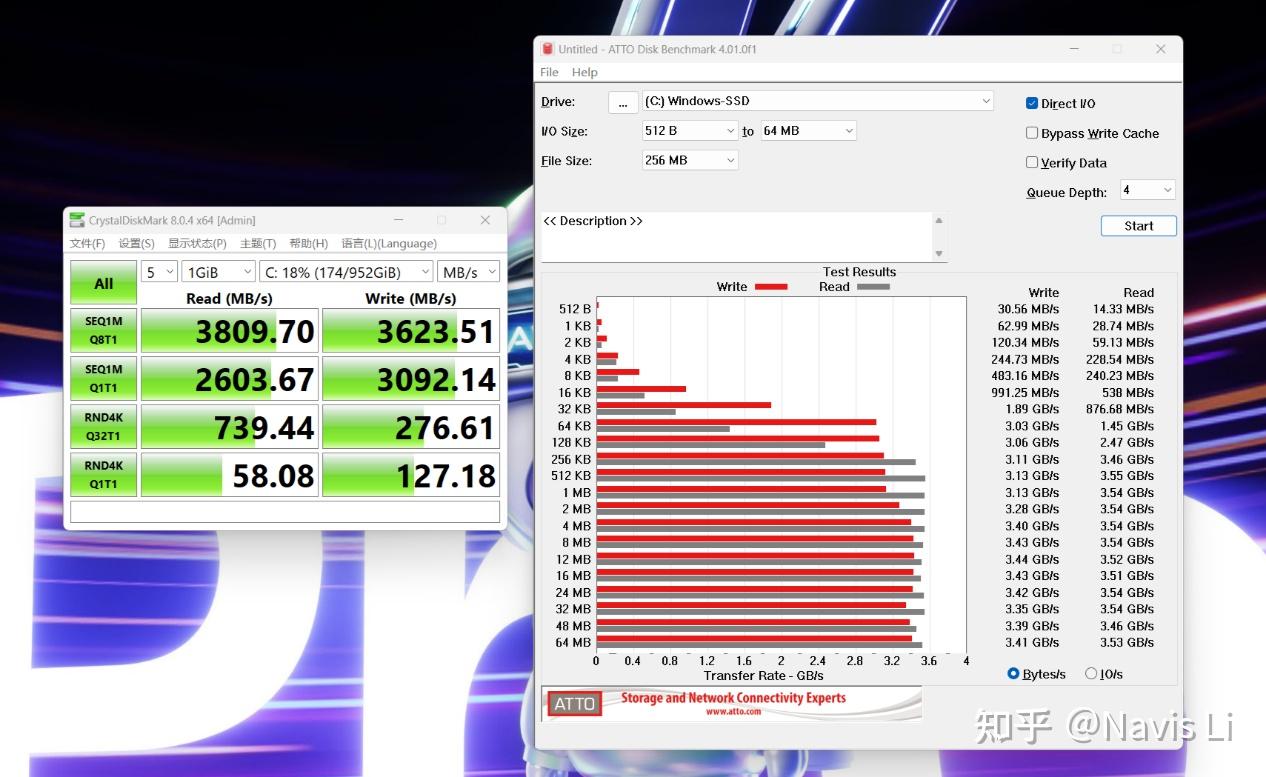Click SEQ1M Q1T1 write value 3092.14
The width and height of the screenshot is (1266, 777).
coord(411,379)
